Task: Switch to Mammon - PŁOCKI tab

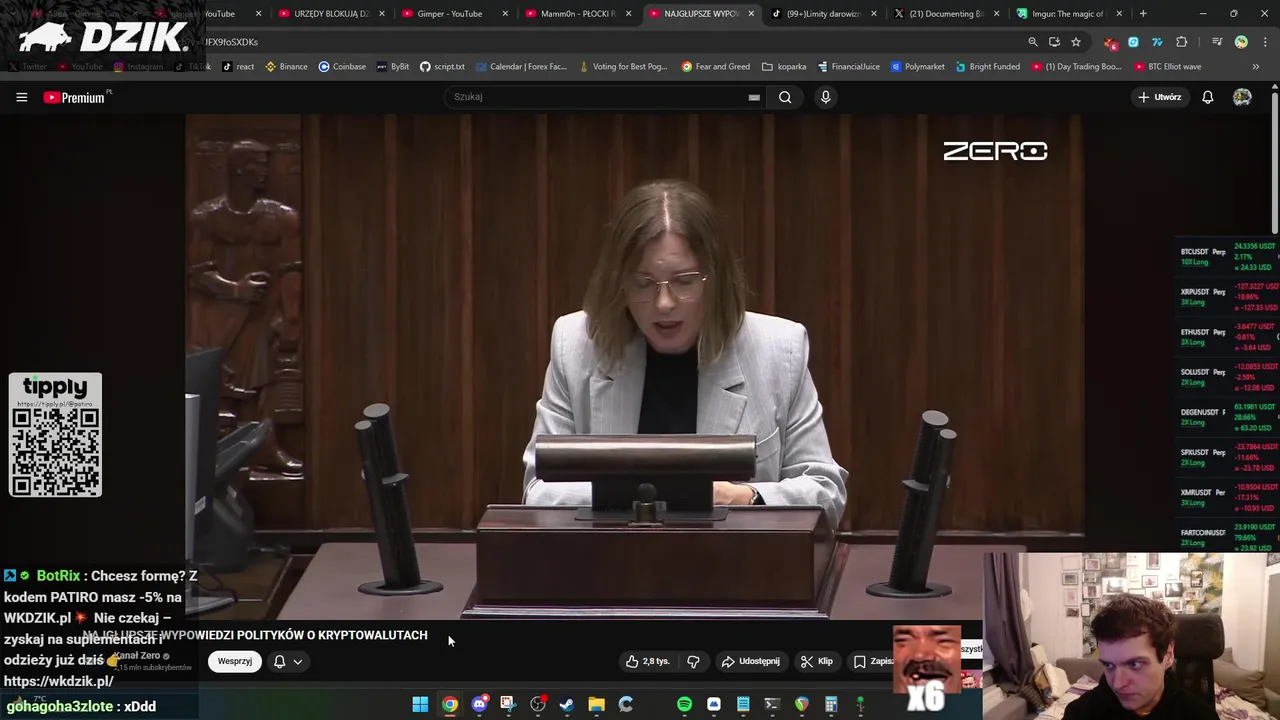Action: coord(577,14)
